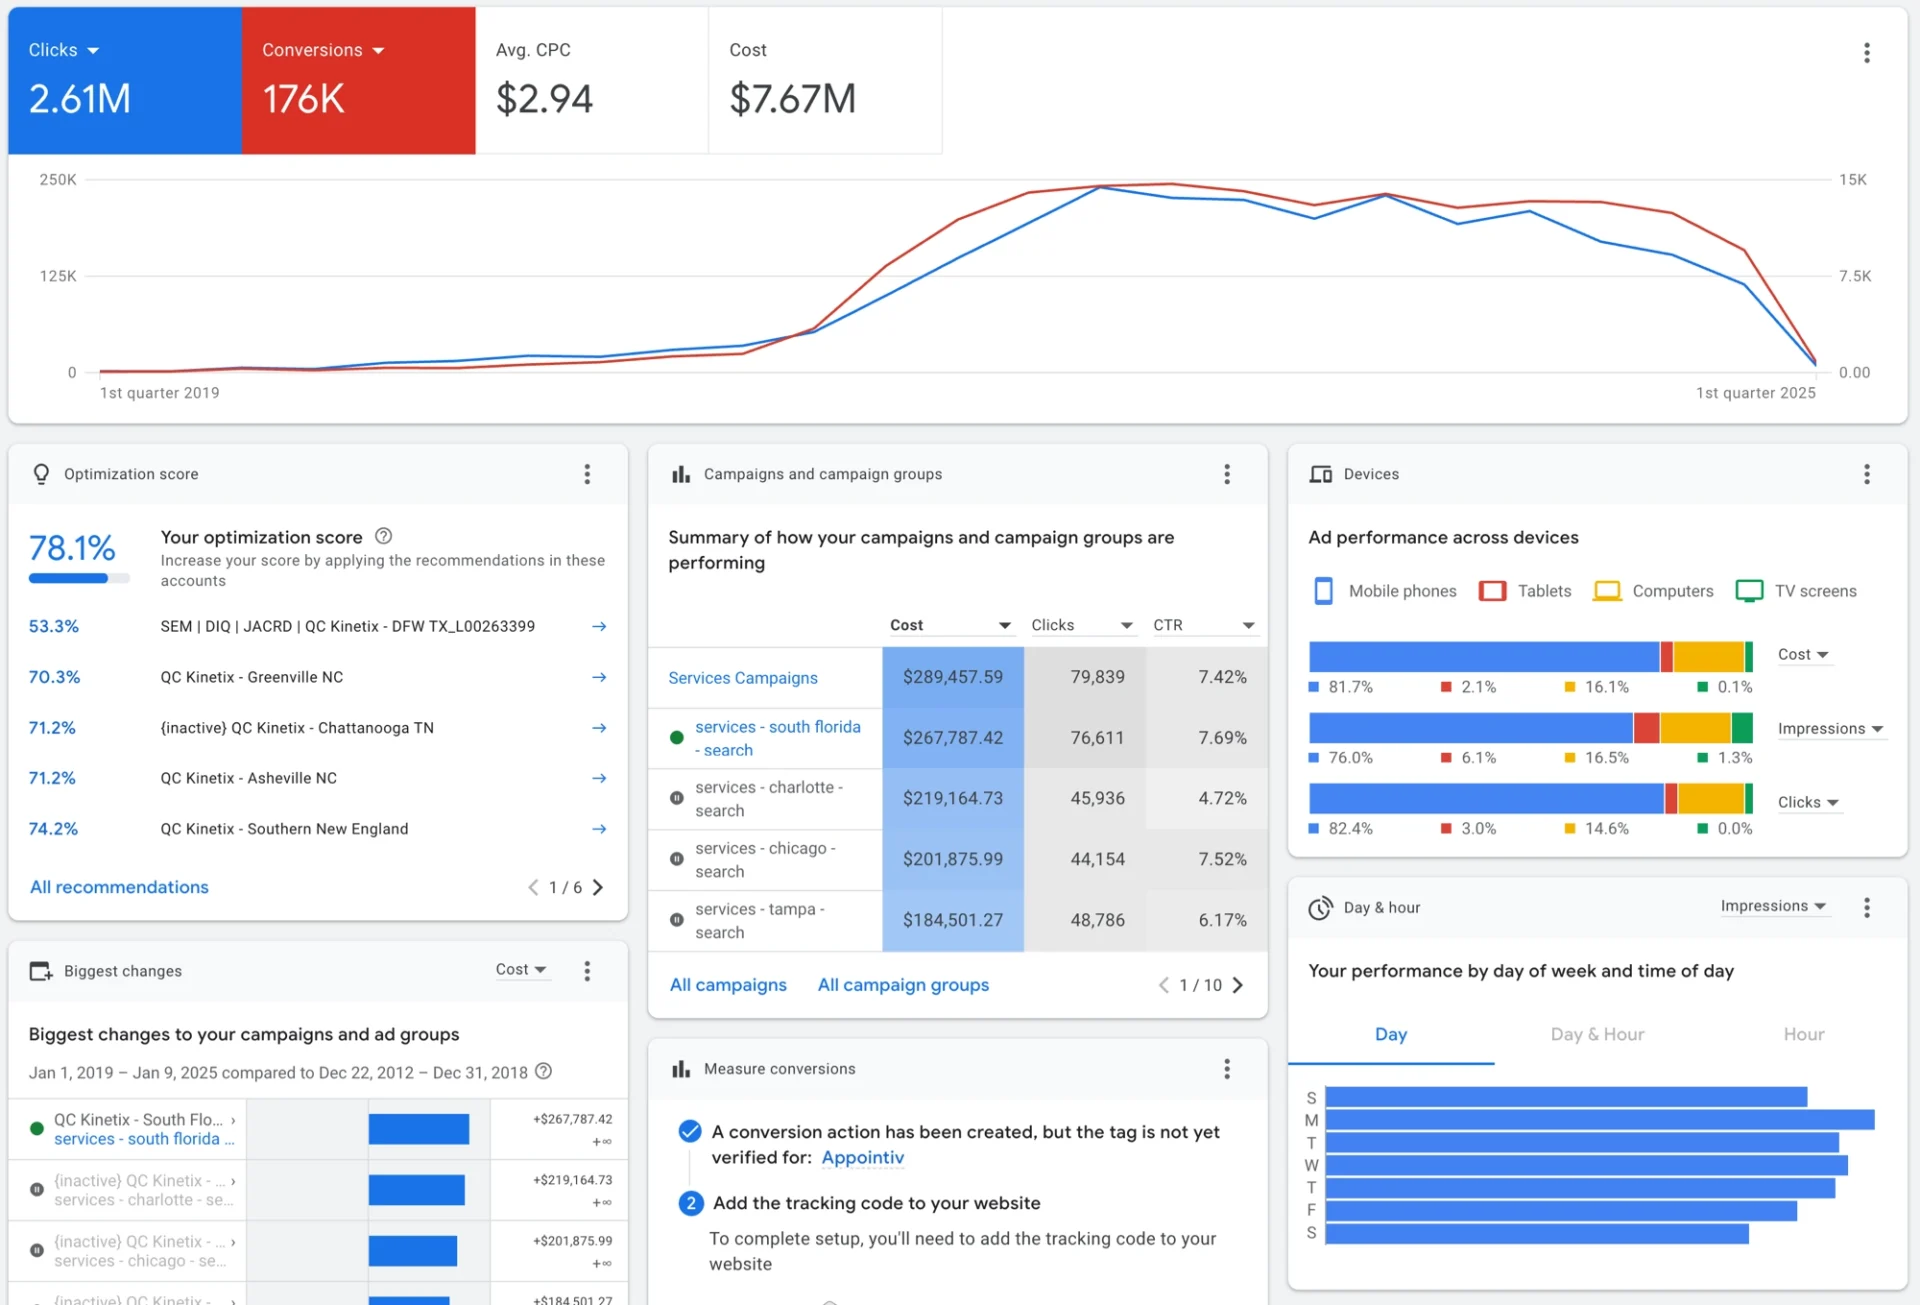This screenshot has width=1920, height=1305.
Task: Click date comparison help icon in Biggest changes
Action: 543,1072
